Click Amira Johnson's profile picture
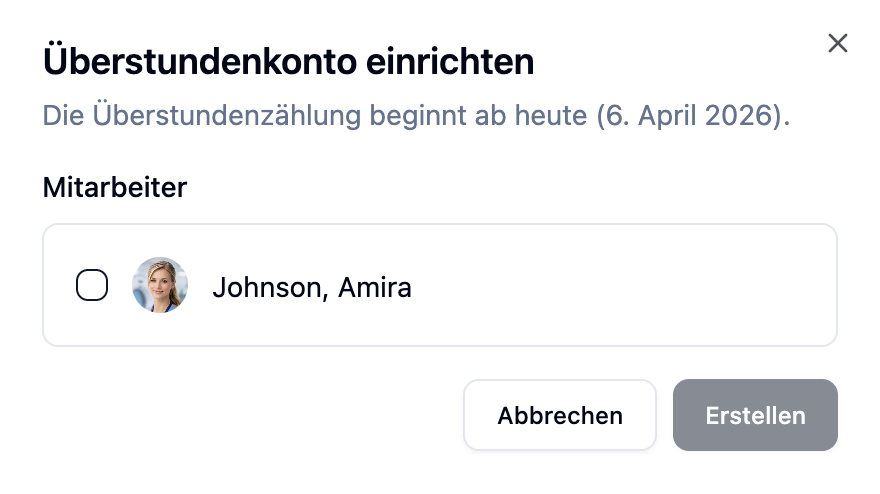Image resolution: width=880 pixels, height=494 pixels. tap(160, 286)
